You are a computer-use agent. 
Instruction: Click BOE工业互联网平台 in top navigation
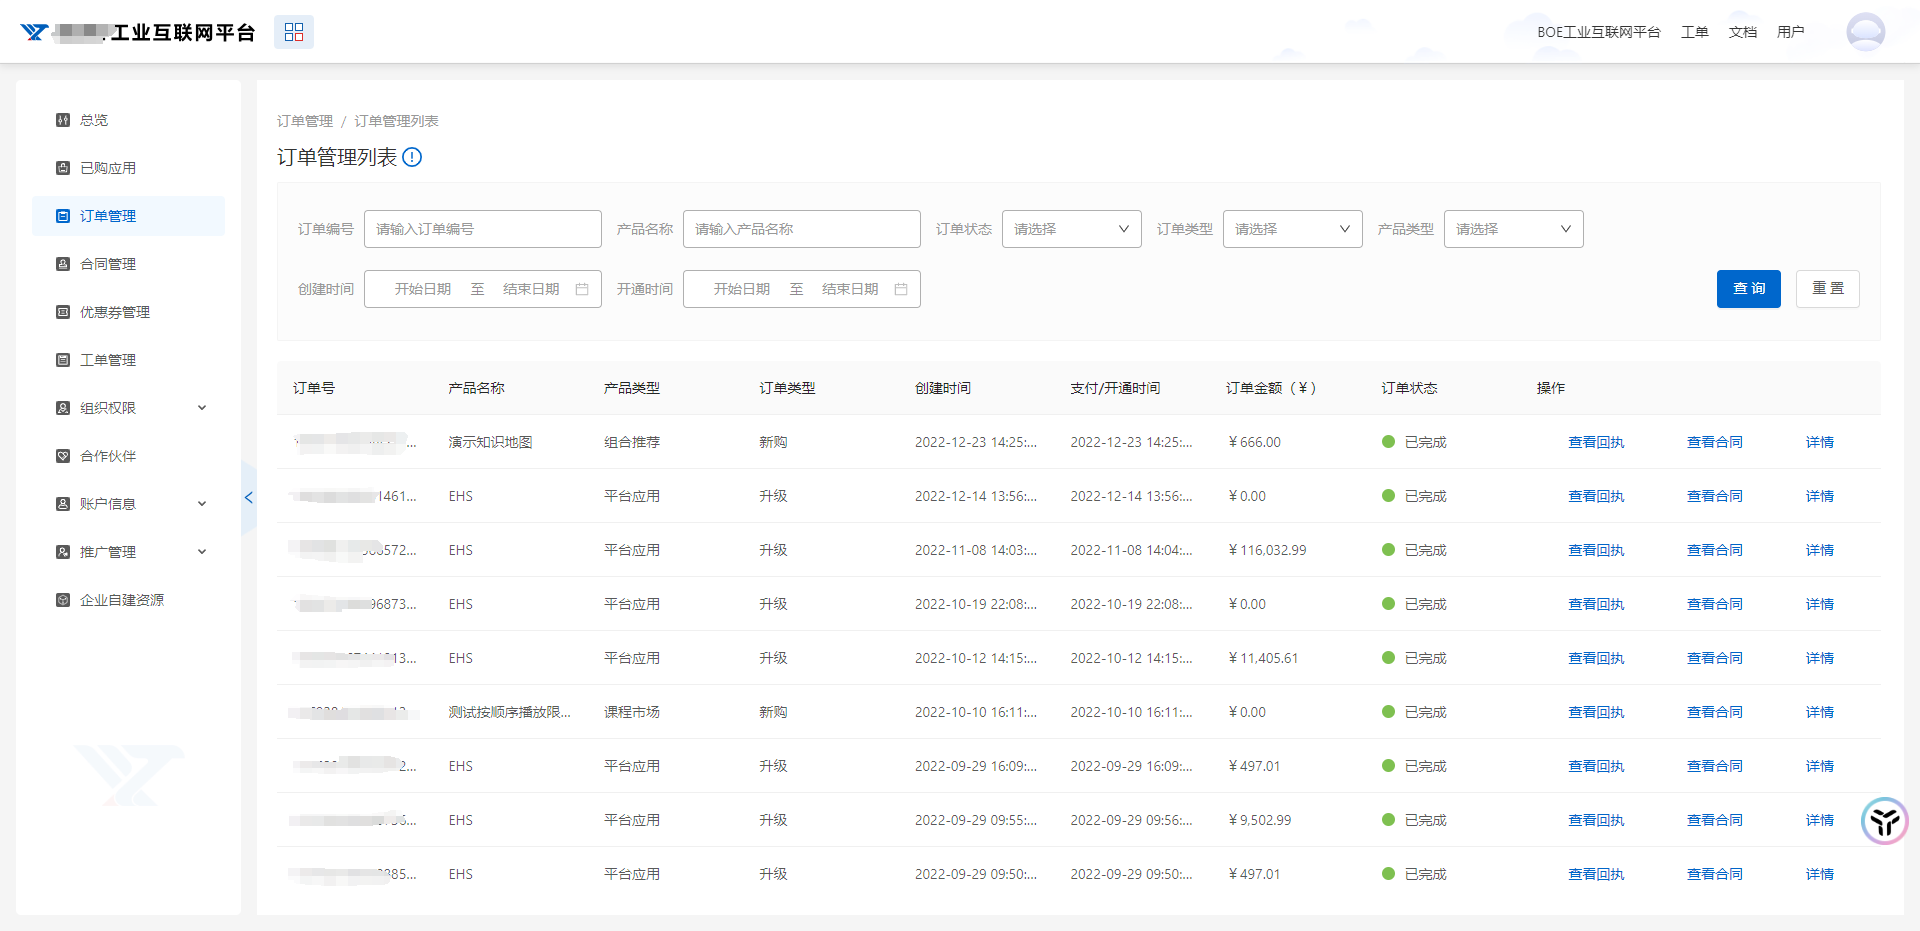(1599, 32)
